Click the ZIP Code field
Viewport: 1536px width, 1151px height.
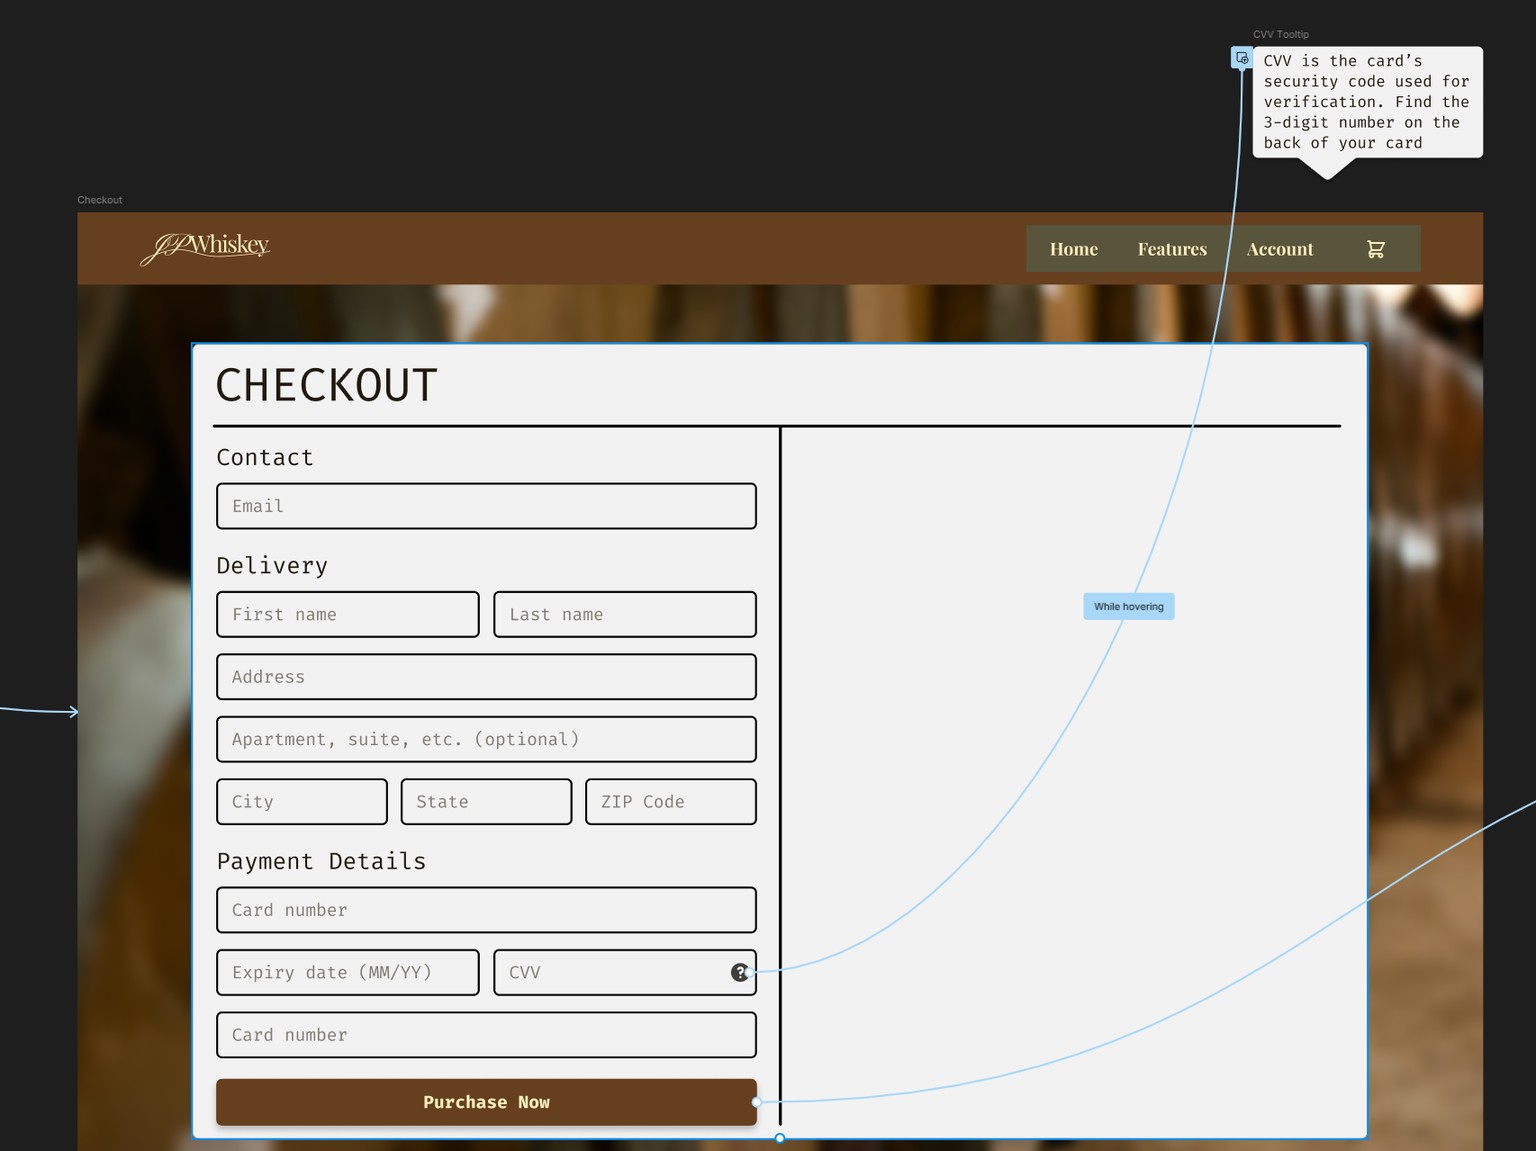tap(671, 802)
